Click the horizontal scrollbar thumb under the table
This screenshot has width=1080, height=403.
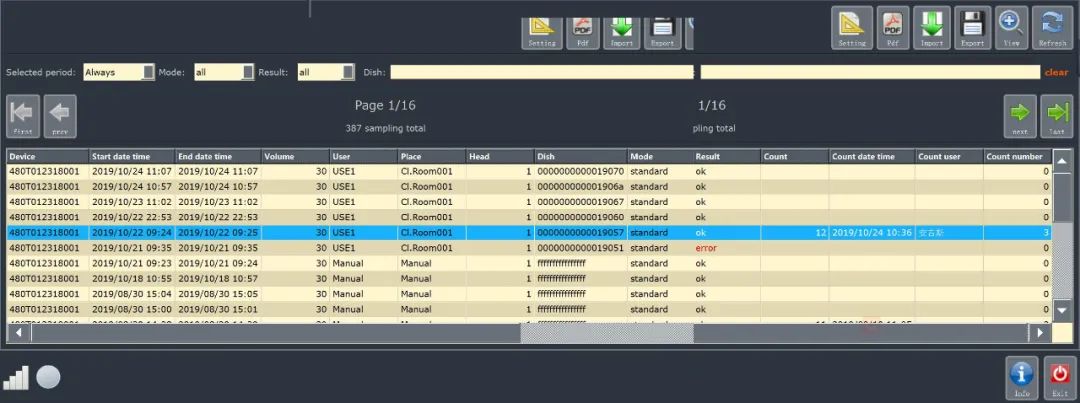tap(606, 333)
